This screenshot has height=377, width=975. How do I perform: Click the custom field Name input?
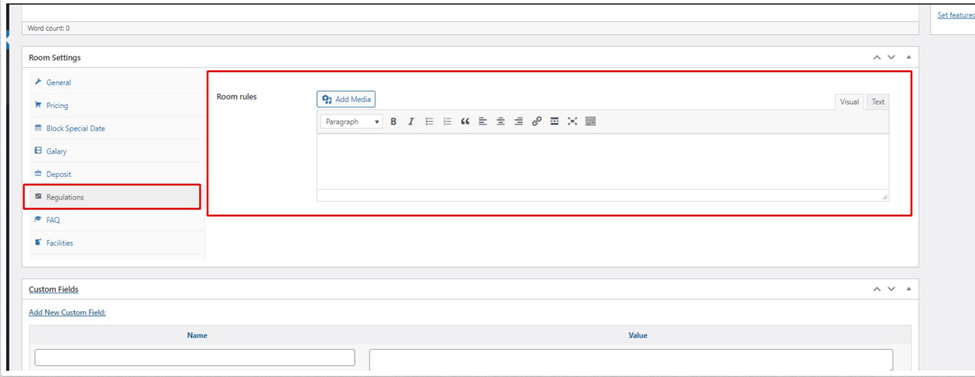(x=195, y=357)
